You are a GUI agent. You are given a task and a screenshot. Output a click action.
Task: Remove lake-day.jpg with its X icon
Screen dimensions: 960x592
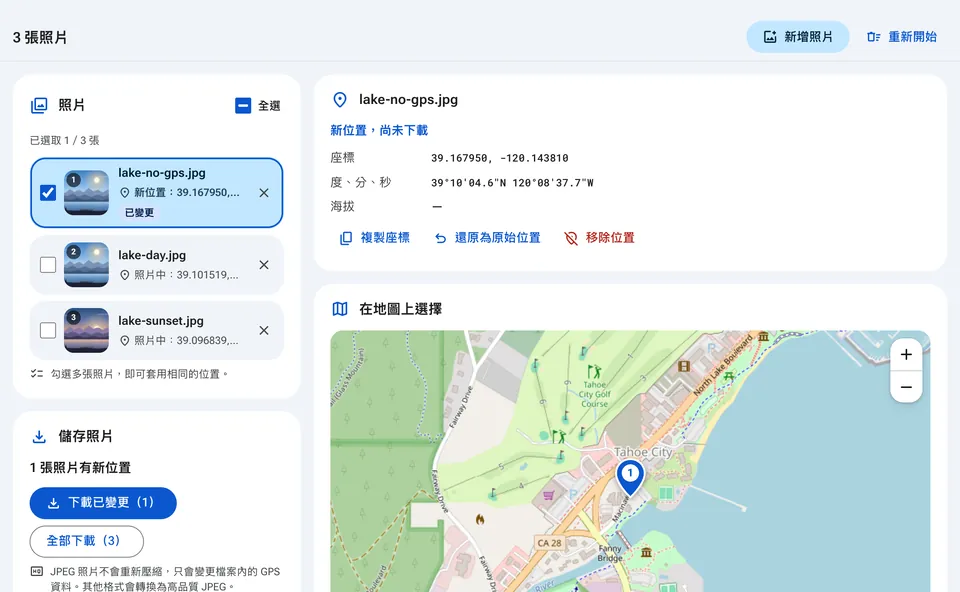pos(264,265)
